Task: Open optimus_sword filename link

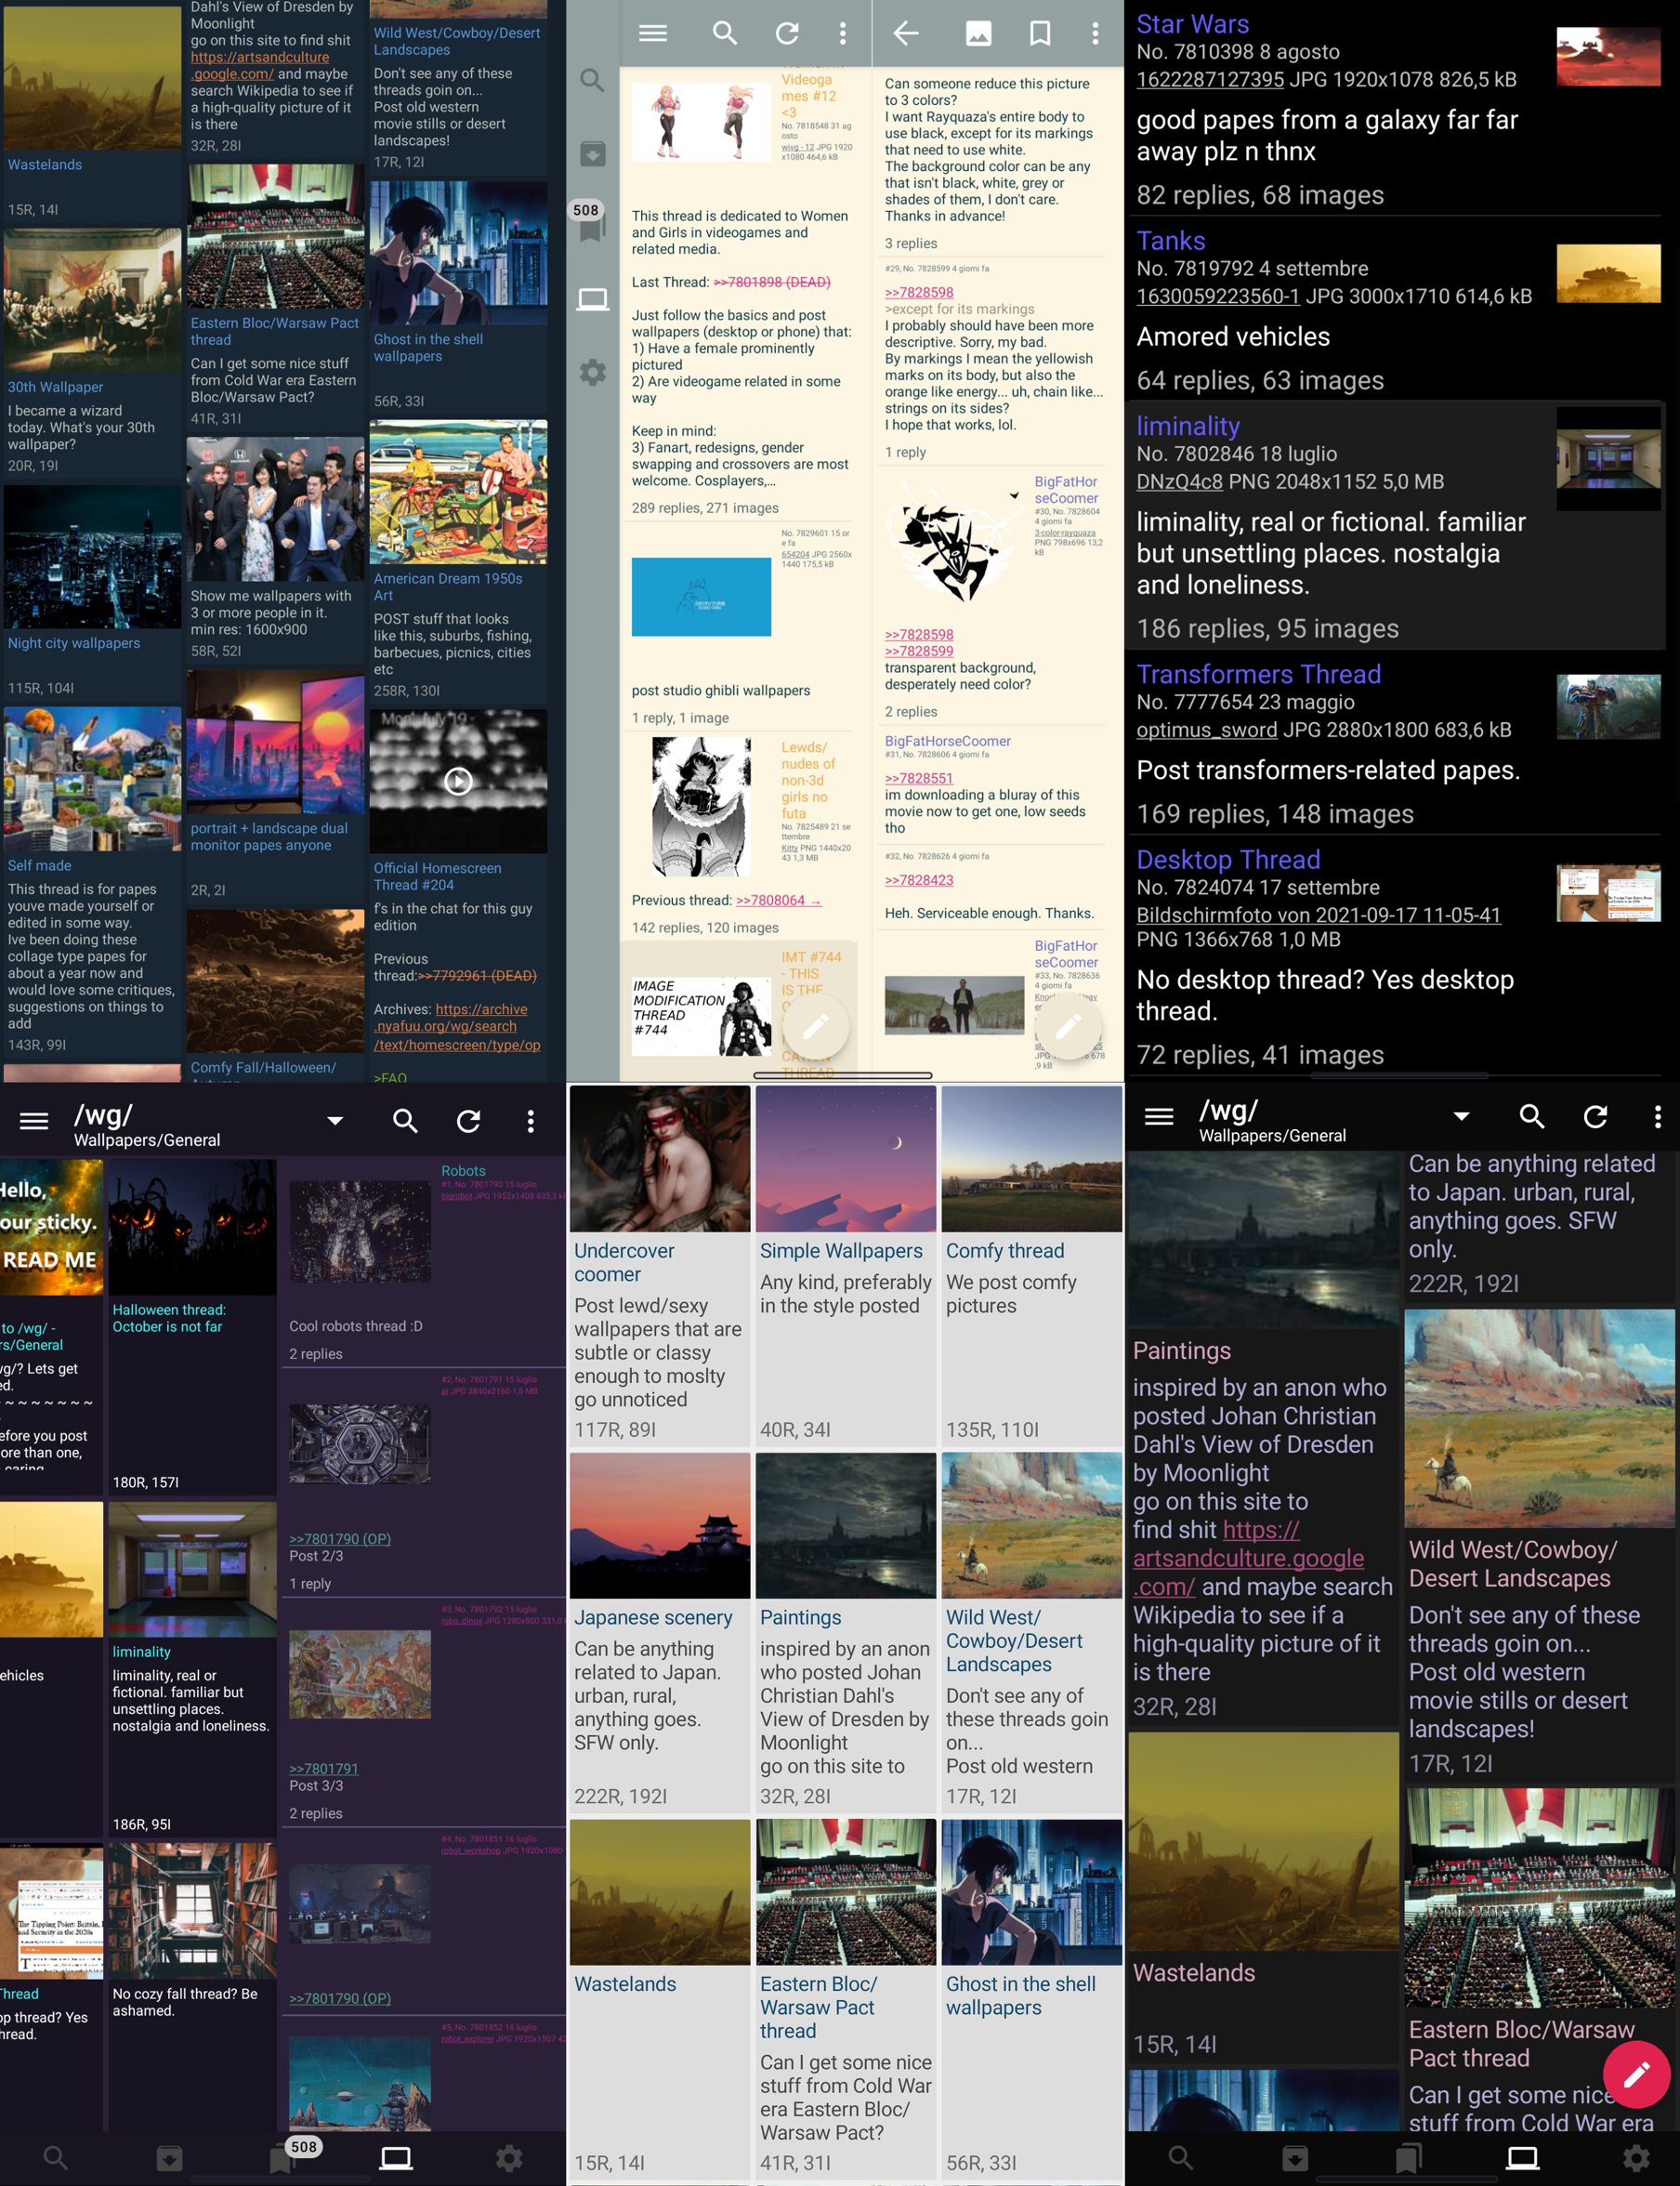Action: 1207,730
